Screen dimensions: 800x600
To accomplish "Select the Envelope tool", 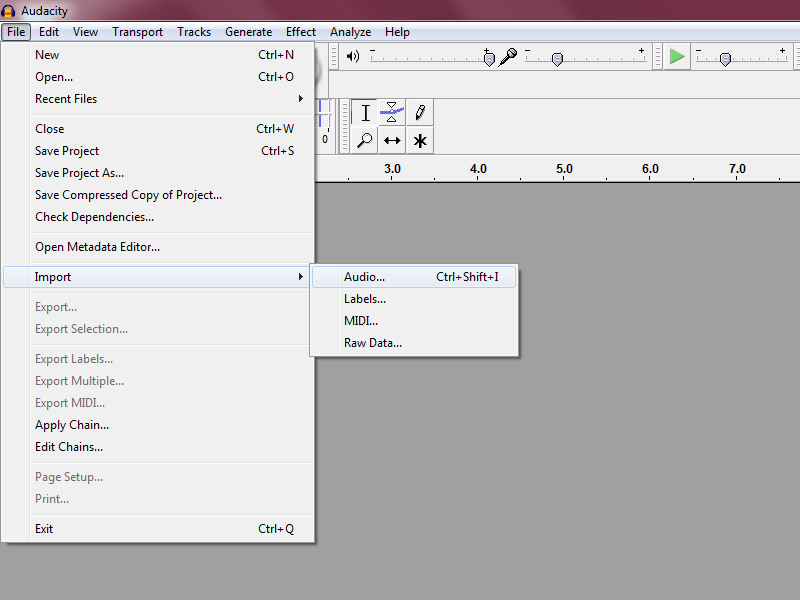I will 392,113.
